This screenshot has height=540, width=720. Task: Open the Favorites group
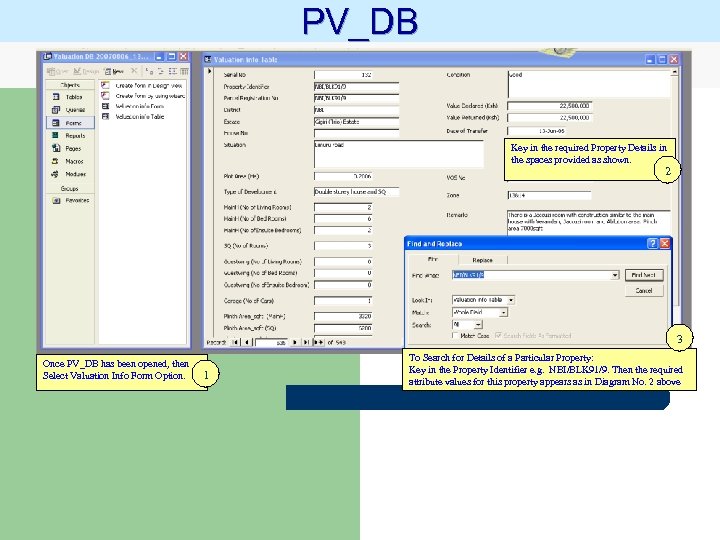[69, 200]
